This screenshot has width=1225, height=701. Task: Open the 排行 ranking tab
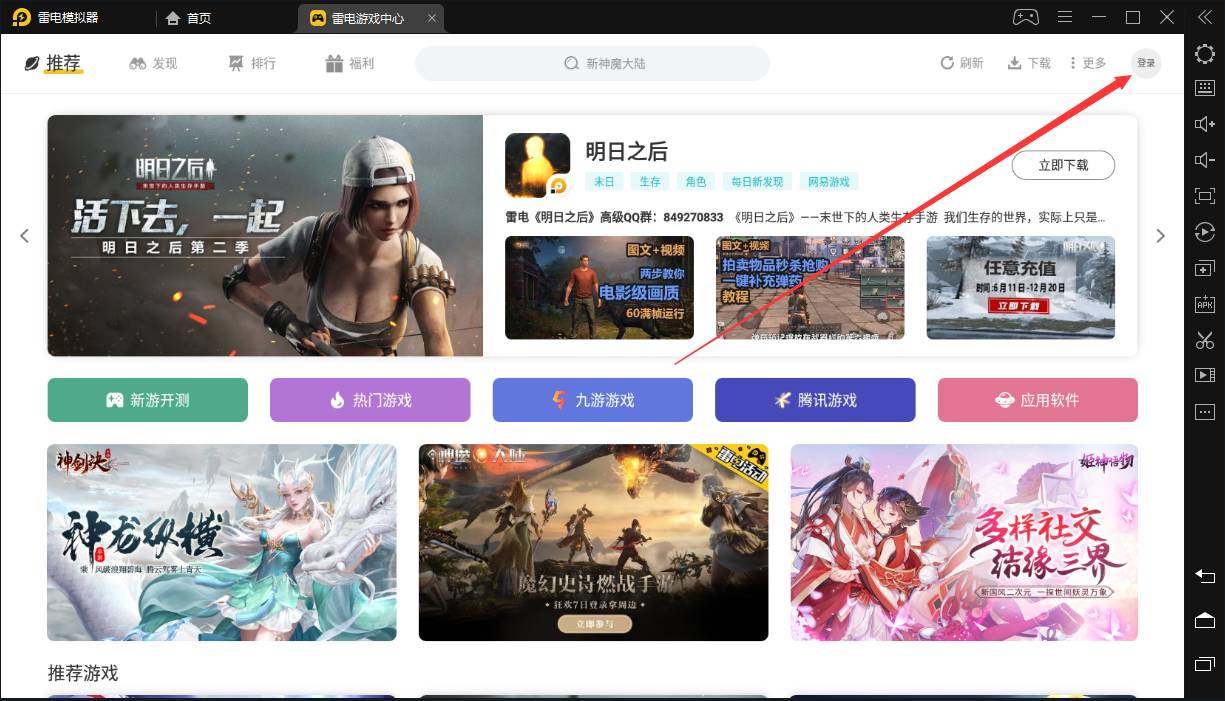click(252, 63)
